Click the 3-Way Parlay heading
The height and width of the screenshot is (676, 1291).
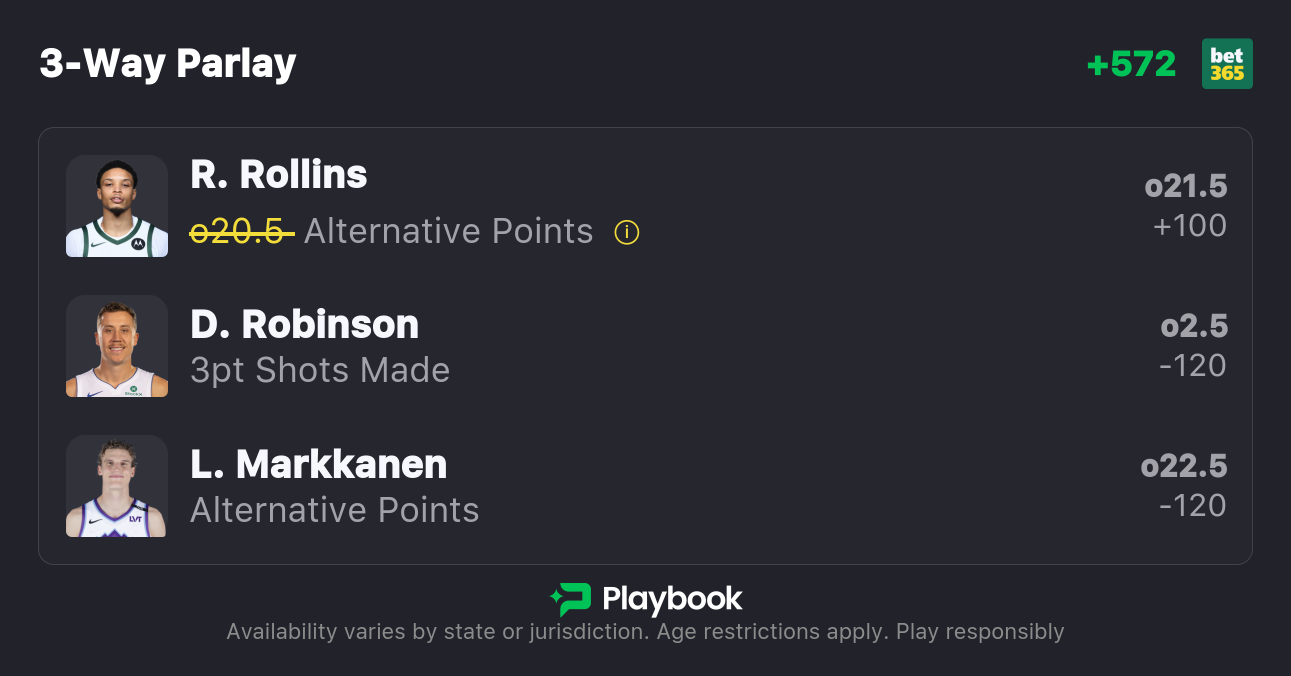tap(168, 64)
